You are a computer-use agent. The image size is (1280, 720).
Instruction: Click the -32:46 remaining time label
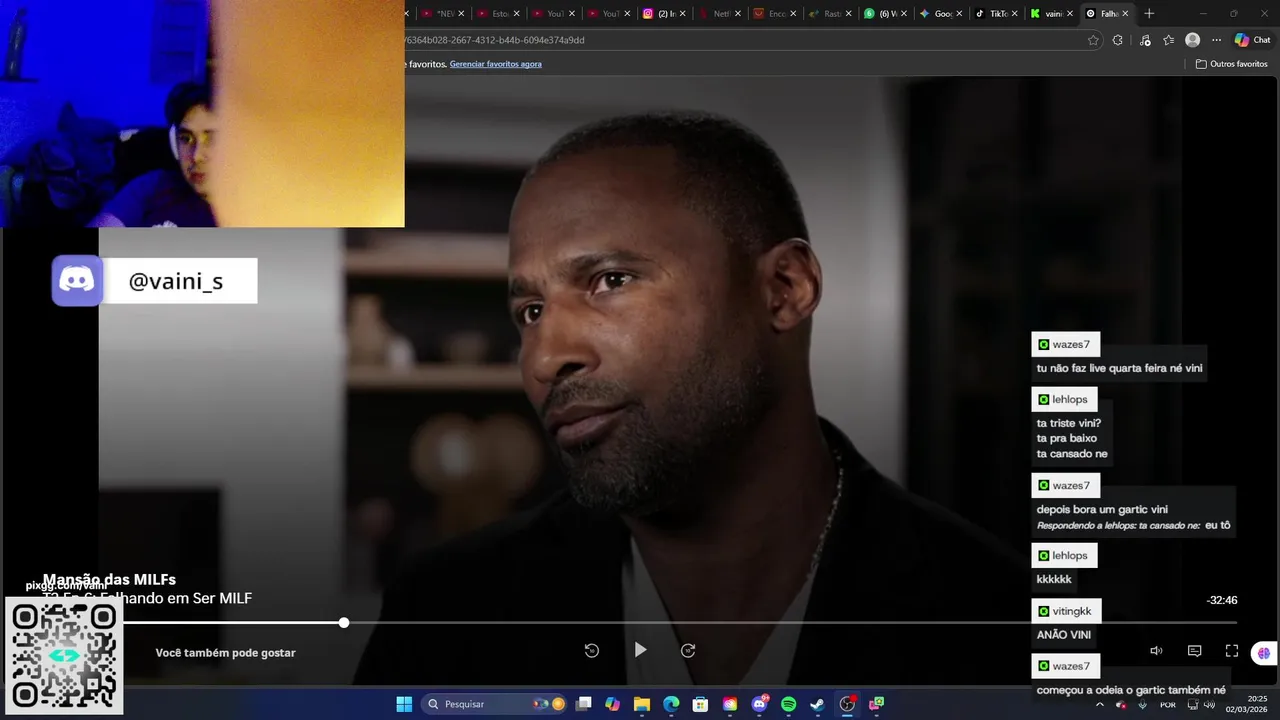pos(1222,601)
